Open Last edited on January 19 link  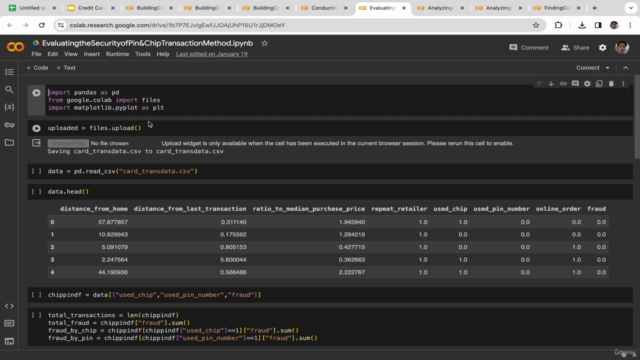pyautogui.click(x=211, y=54)
